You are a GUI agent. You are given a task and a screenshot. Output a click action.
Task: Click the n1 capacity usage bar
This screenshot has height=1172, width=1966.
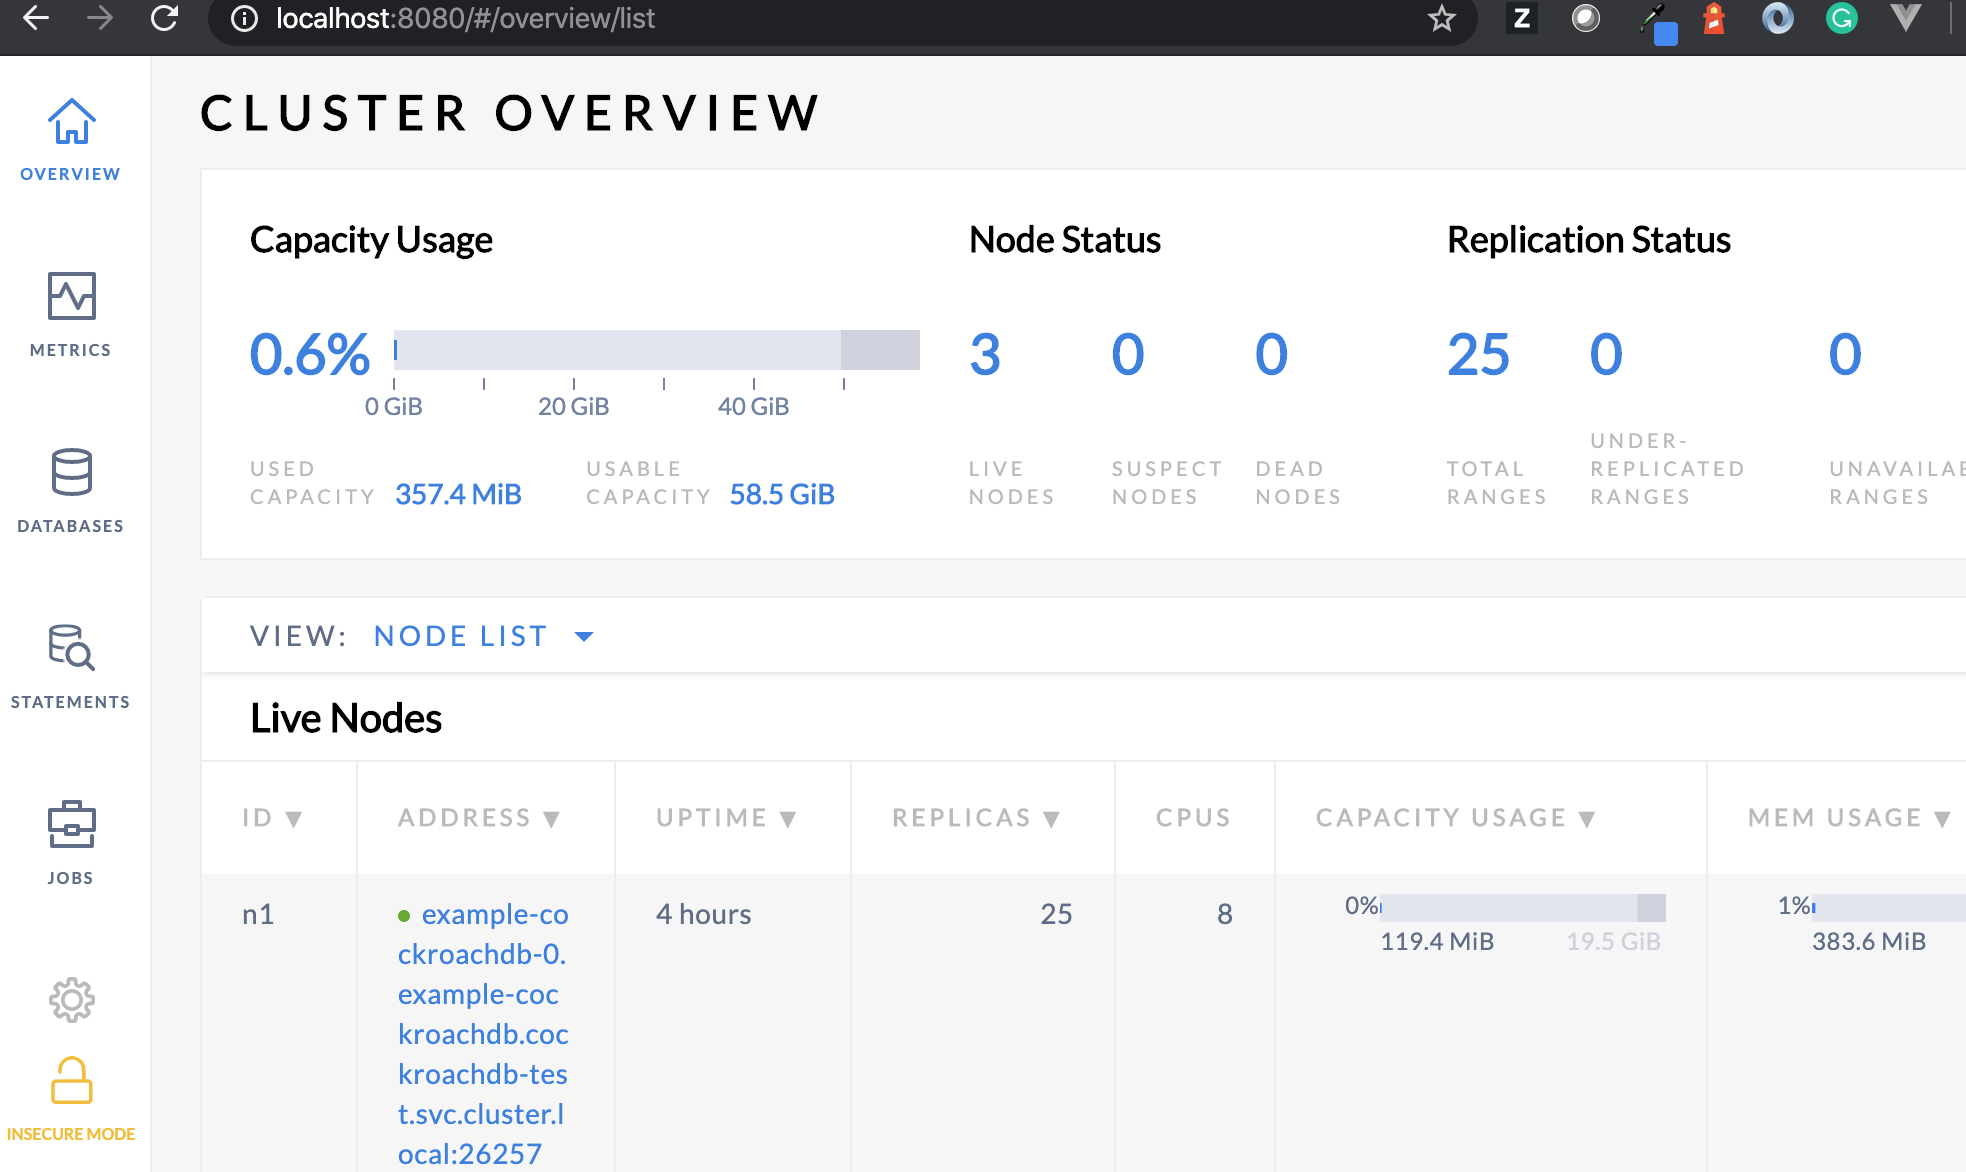tap(1523, 908)
